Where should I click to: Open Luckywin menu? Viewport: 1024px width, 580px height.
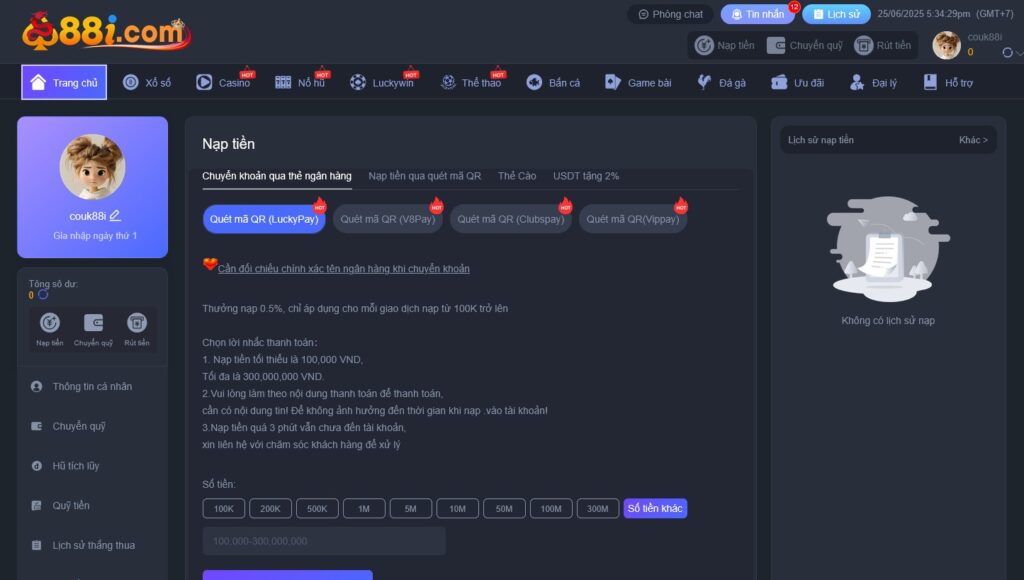[x=382, y=83]
